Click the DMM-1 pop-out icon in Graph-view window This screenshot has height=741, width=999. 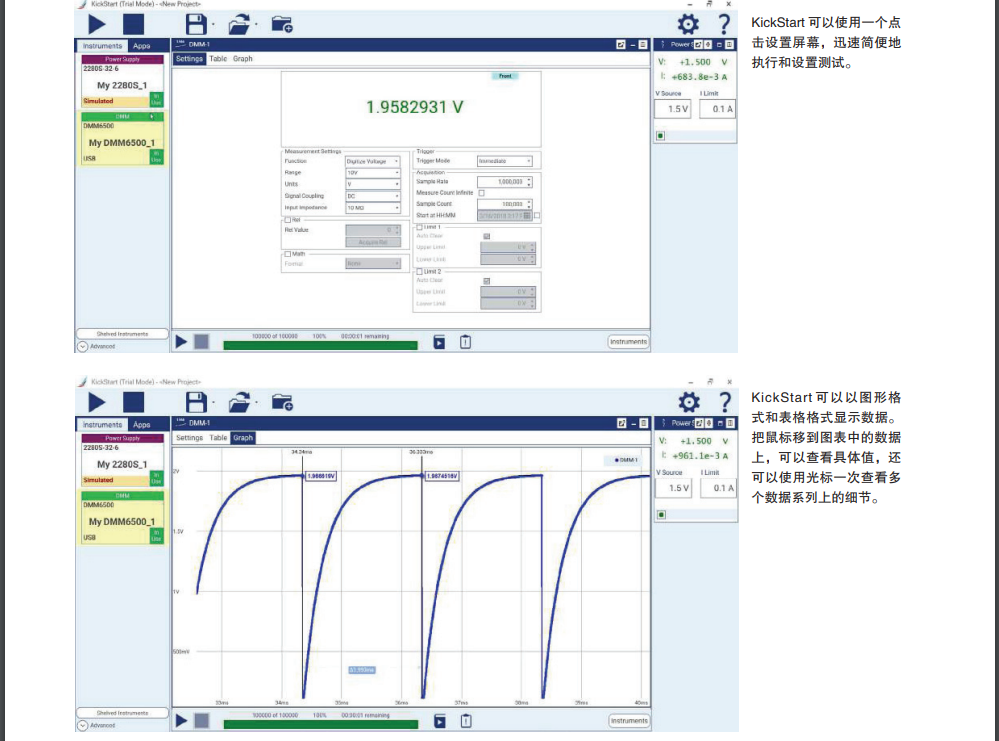621,423
